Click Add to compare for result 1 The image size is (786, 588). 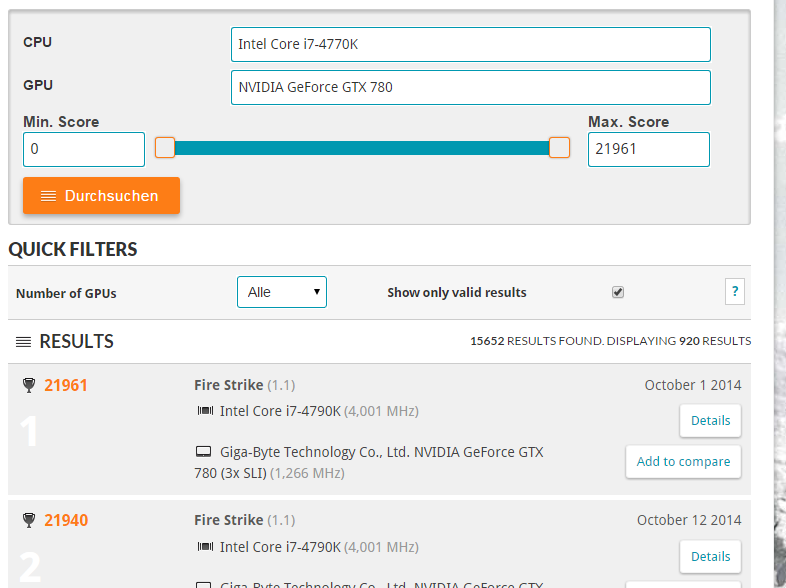[x=683, y=462]
